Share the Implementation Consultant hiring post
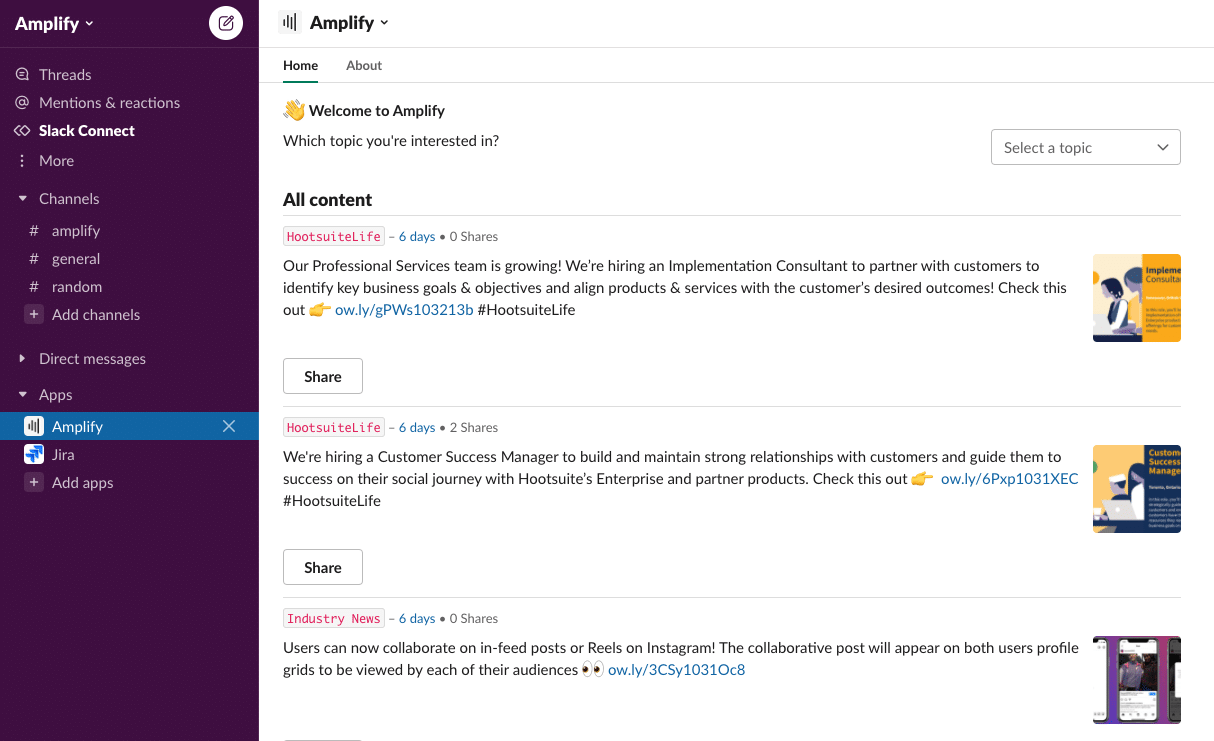This screenshot has width=1214, height=741. tap(322, 377)
